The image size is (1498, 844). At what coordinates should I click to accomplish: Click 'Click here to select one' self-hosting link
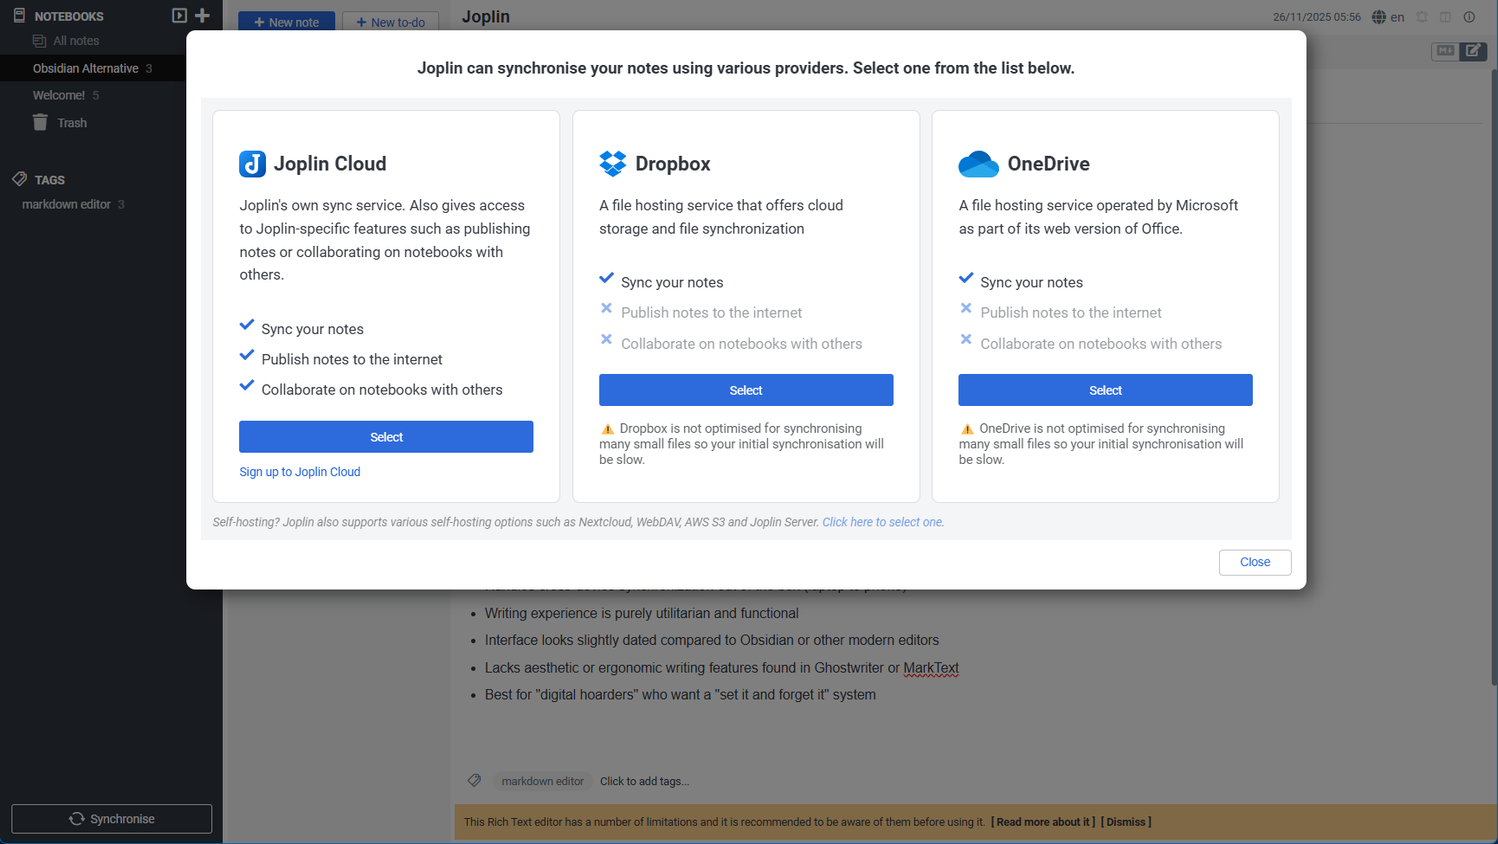click(x=883, y=522)
